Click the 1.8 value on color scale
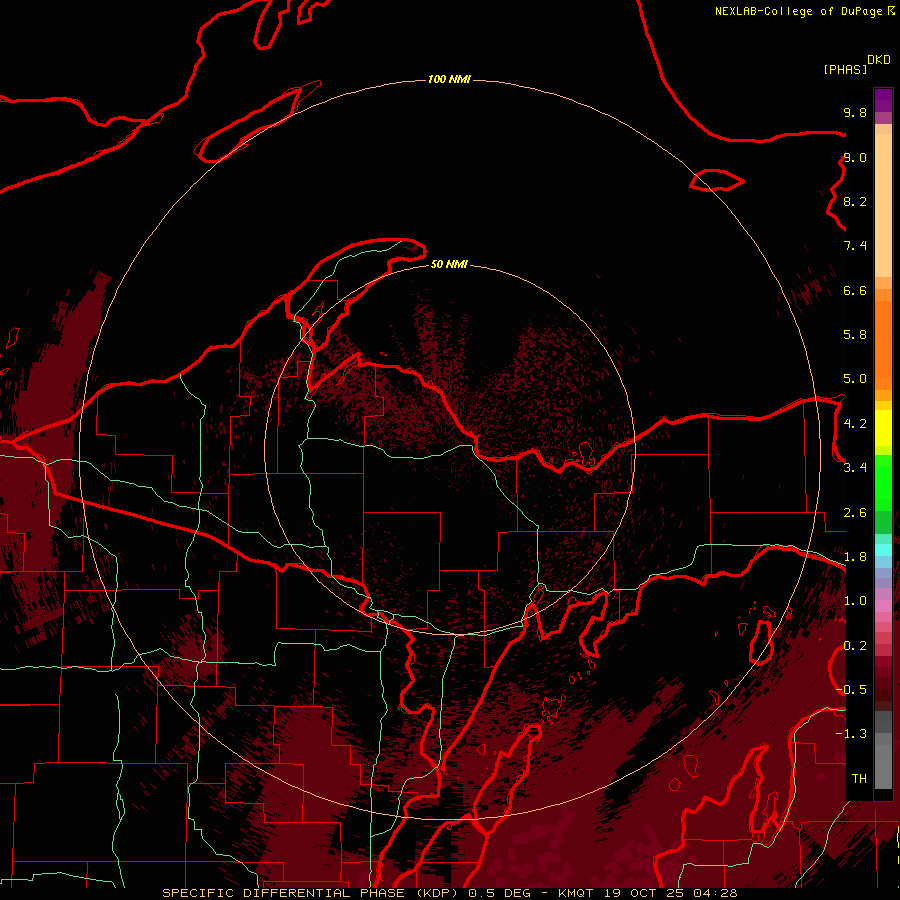 pos(855,557)
